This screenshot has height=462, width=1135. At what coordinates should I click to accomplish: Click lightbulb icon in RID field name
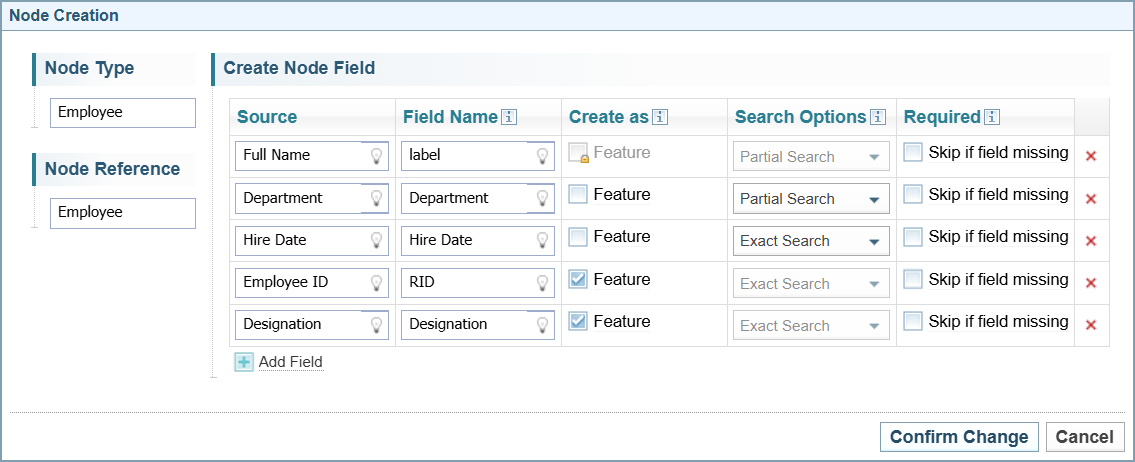pyautogui.click(x=542, y=283)
